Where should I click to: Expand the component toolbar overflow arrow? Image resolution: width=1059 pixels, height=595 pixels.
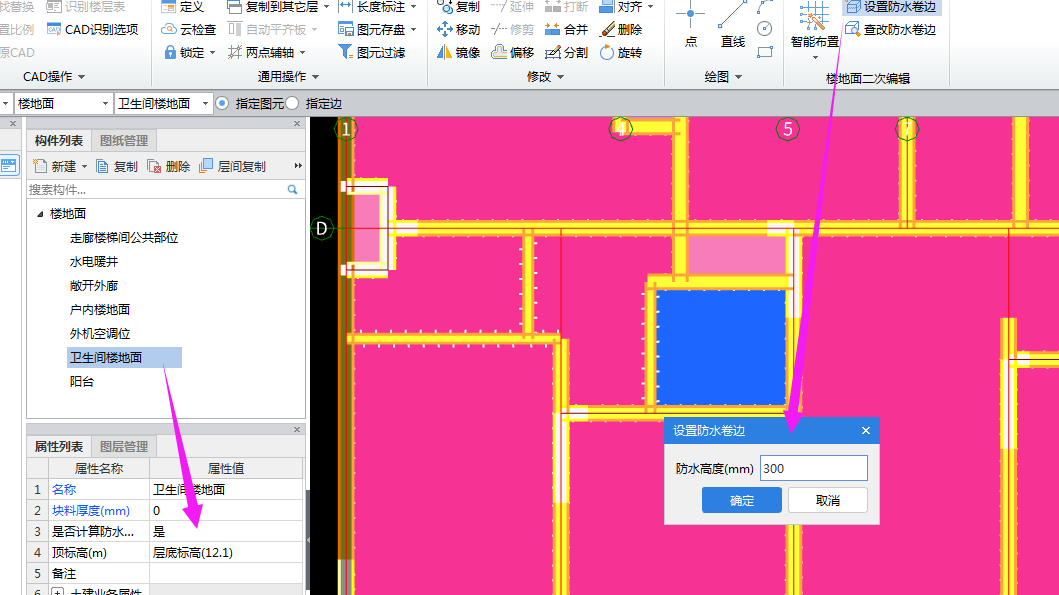tap(298, 166)
